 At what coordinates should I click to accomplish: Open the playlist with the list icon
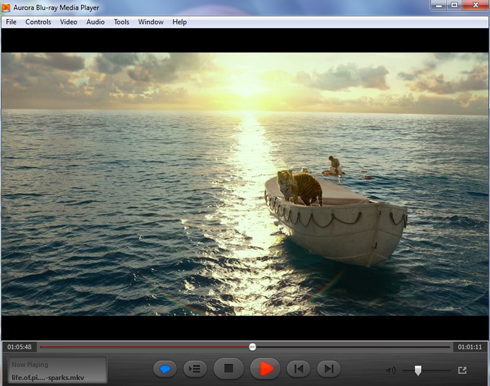(x=195, y=369)
